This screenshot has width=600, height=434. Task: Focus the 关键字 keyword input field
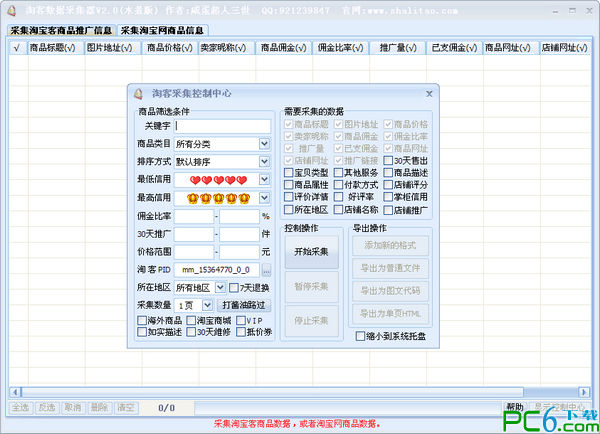222,126
